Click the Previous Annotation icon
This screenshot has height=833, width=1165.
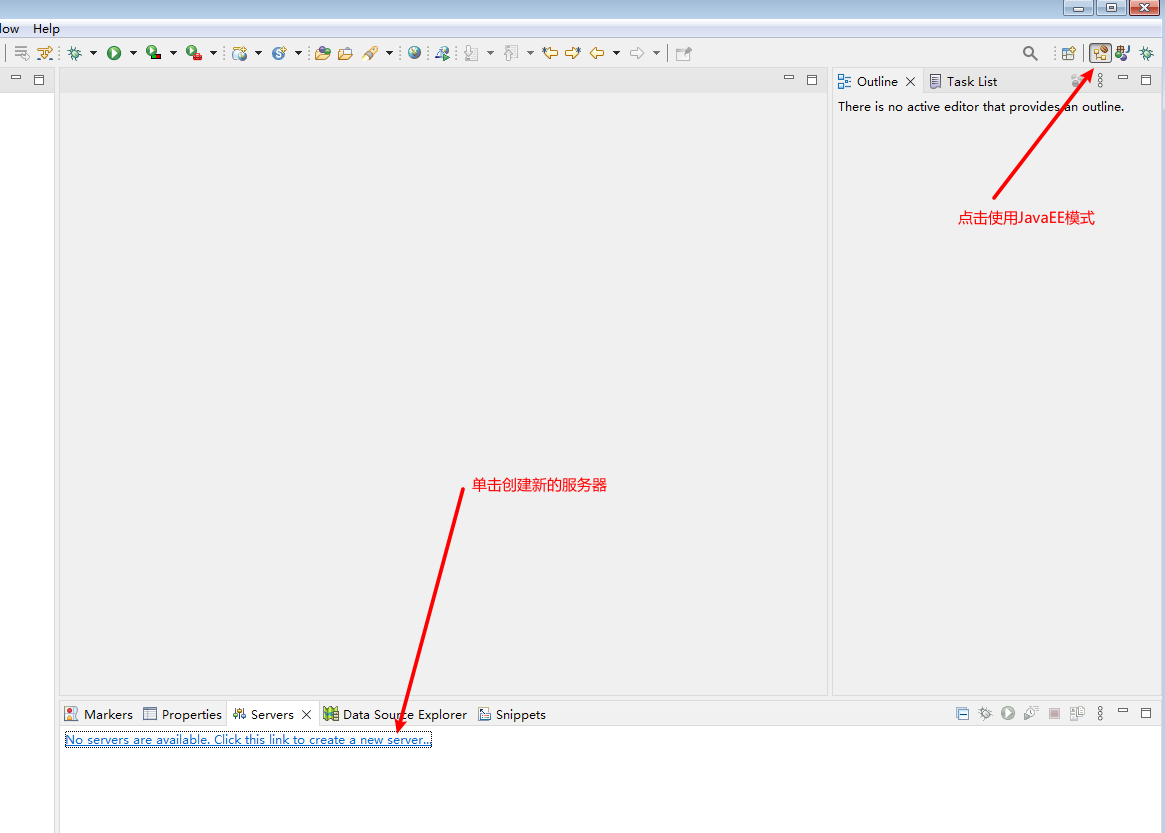click(511, 53)
